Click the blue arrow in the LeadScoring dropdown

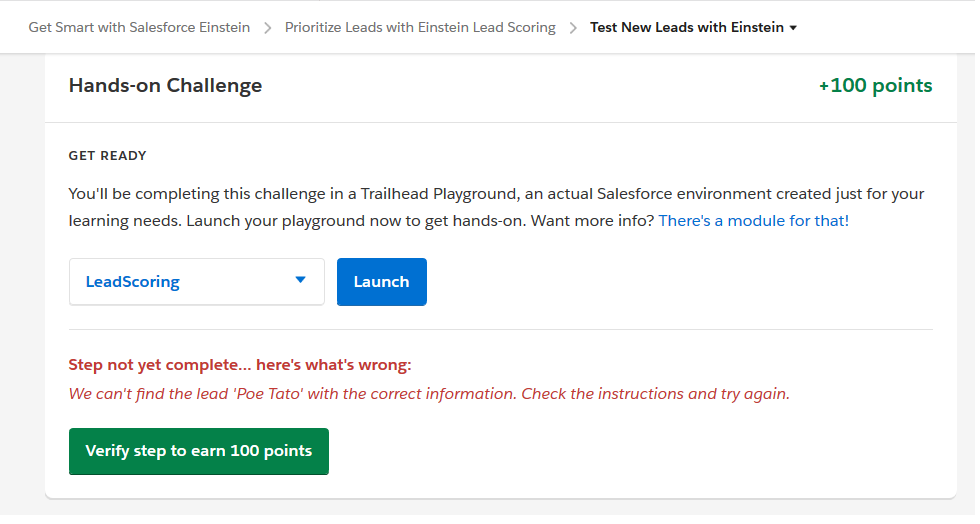pos(301,280)
